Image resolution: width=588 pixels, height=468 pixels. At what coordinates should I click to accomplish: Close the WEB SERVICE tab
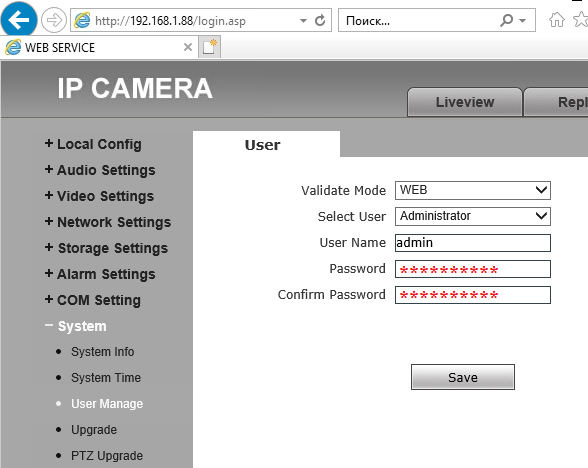188,47
